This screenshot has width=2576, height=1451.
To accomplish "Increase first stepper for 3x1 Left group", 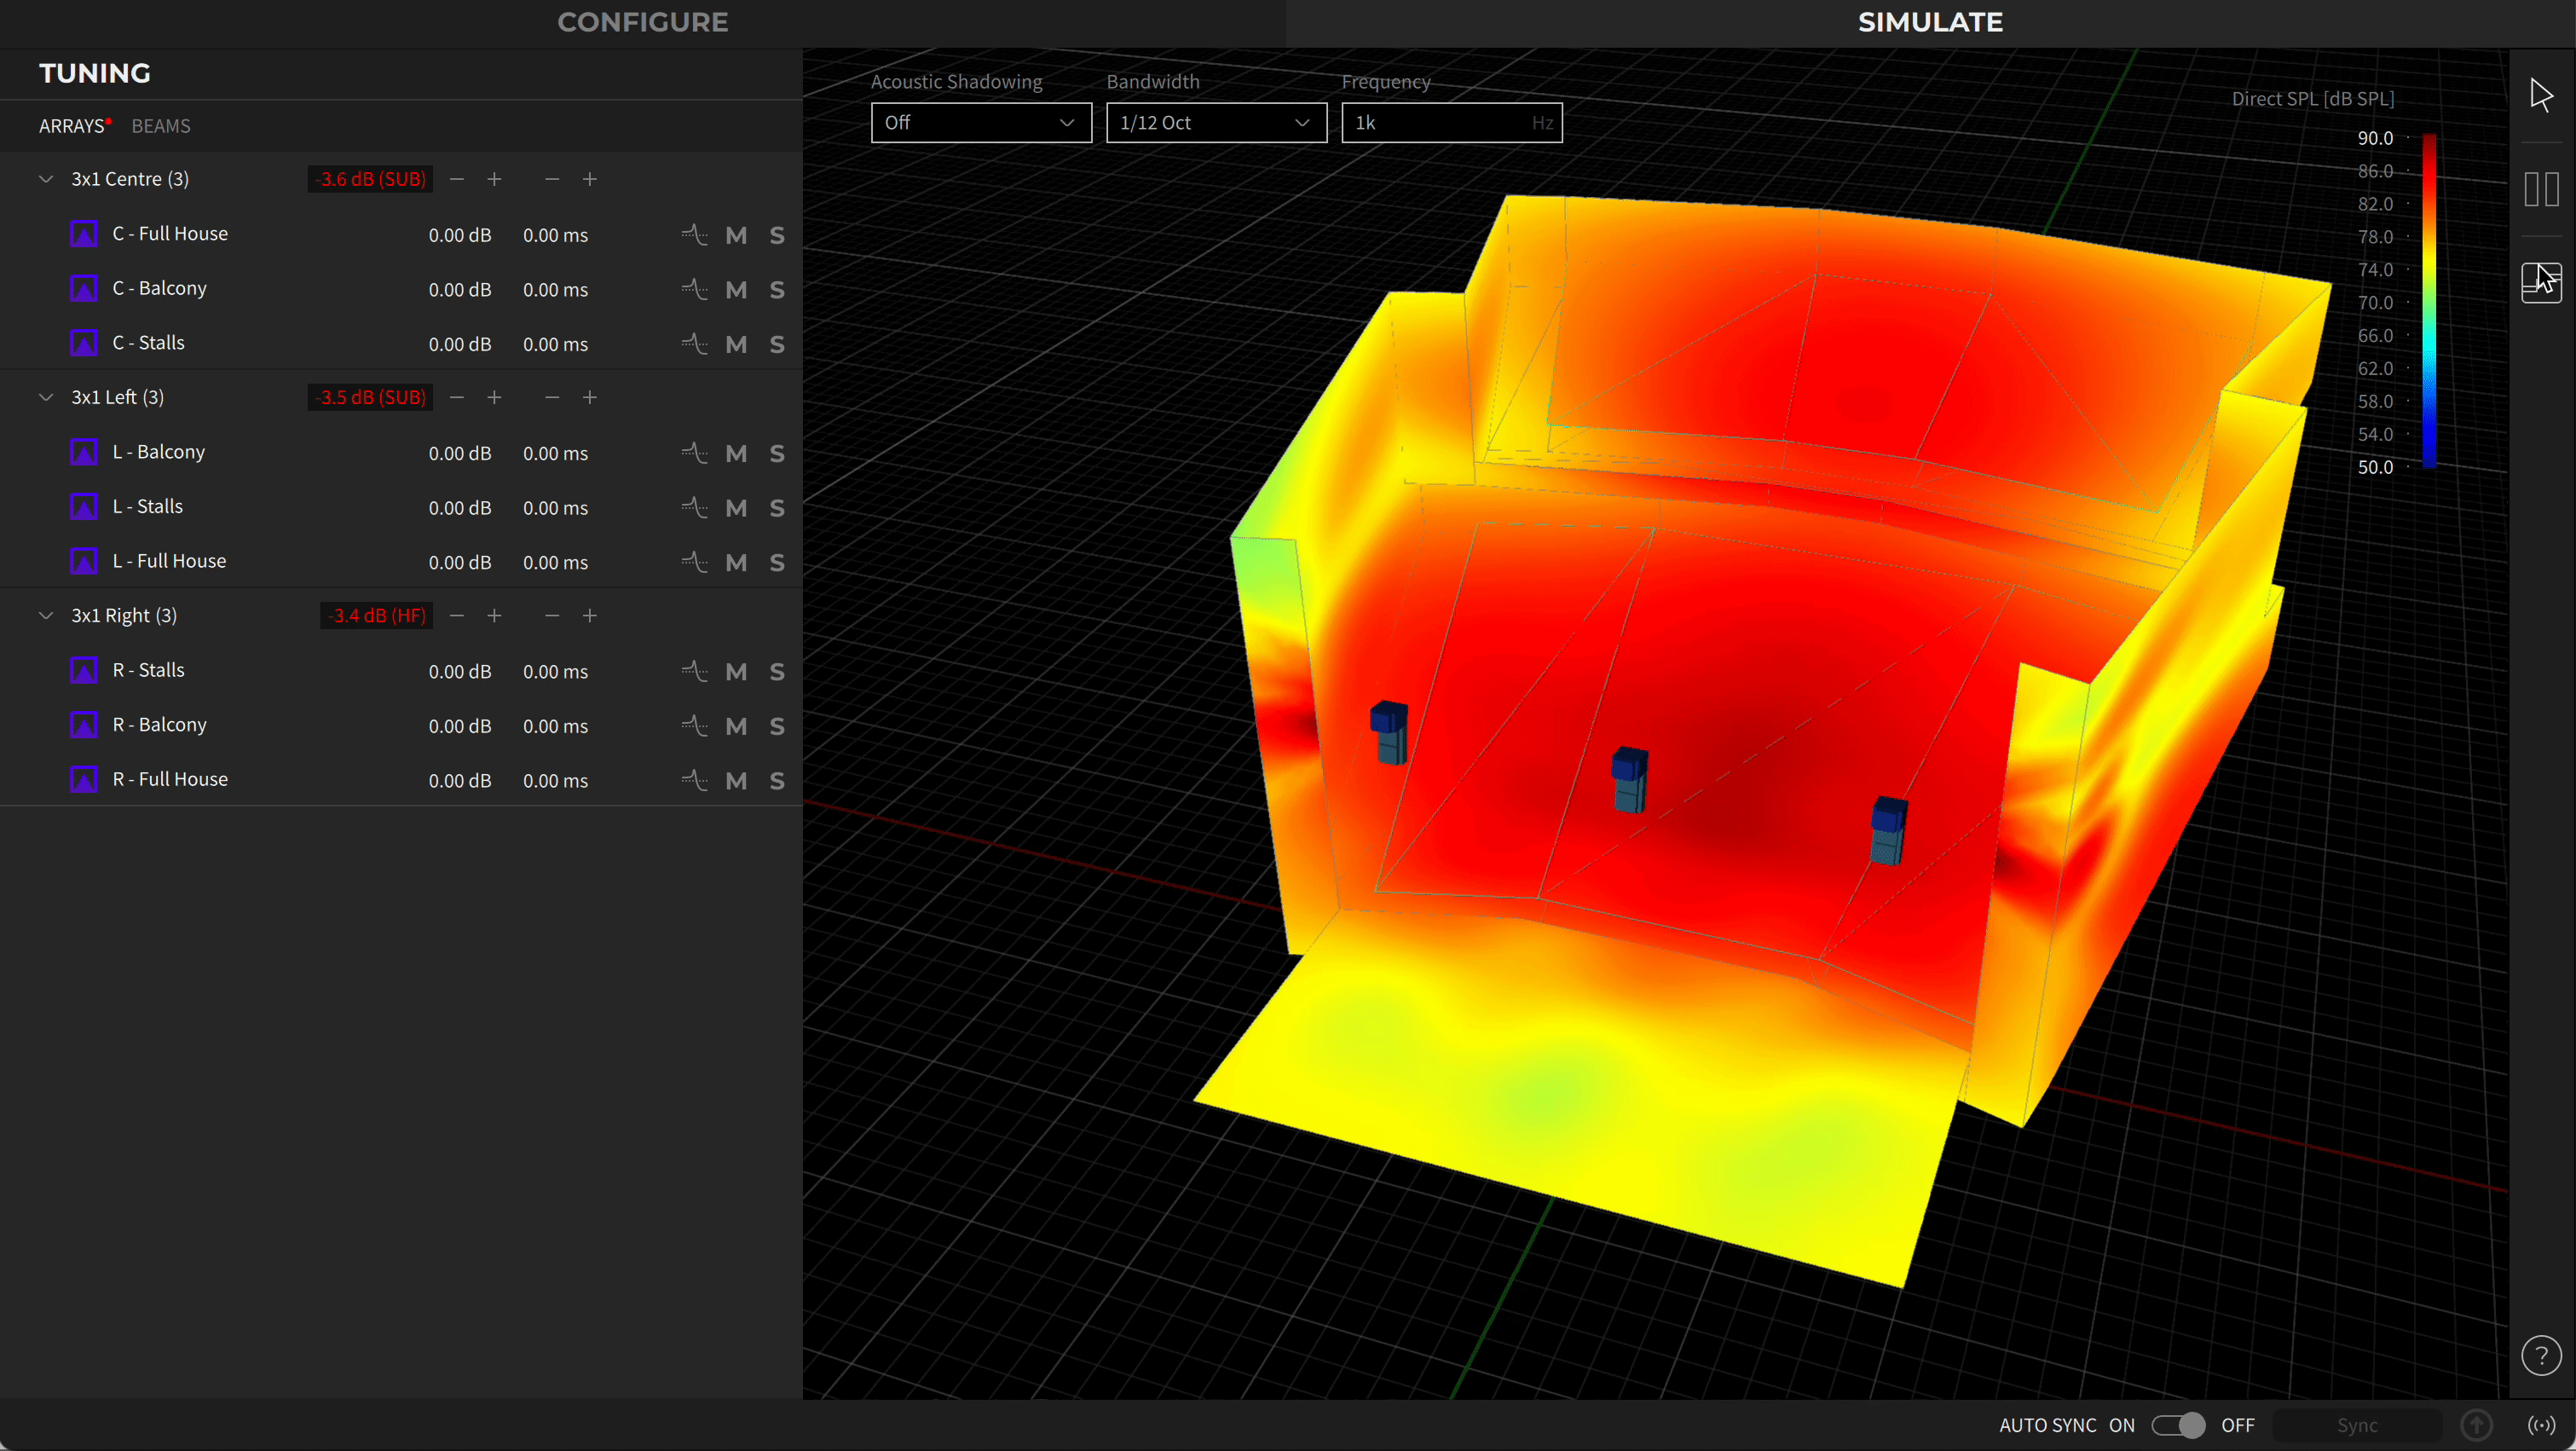I will pyautogui.click(x=494, y=397).
